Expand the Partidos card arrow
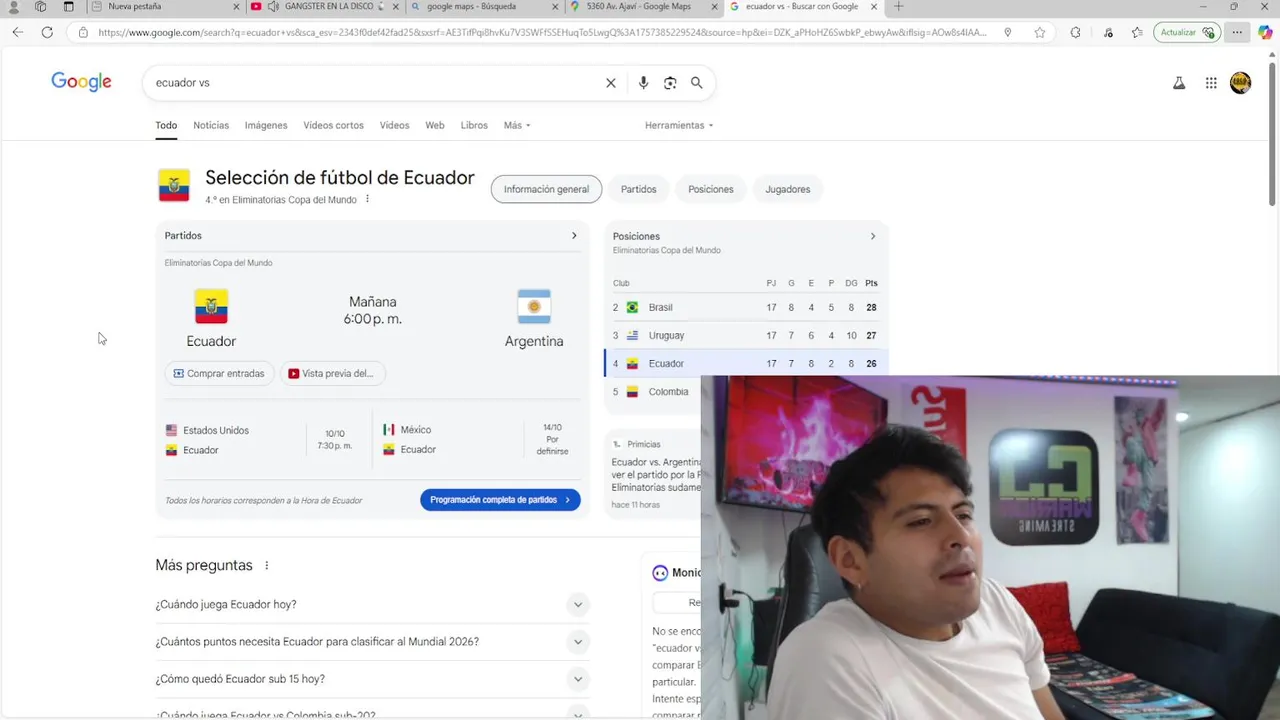Screen dimensions: 1280x720 click(x=574, y=236)
